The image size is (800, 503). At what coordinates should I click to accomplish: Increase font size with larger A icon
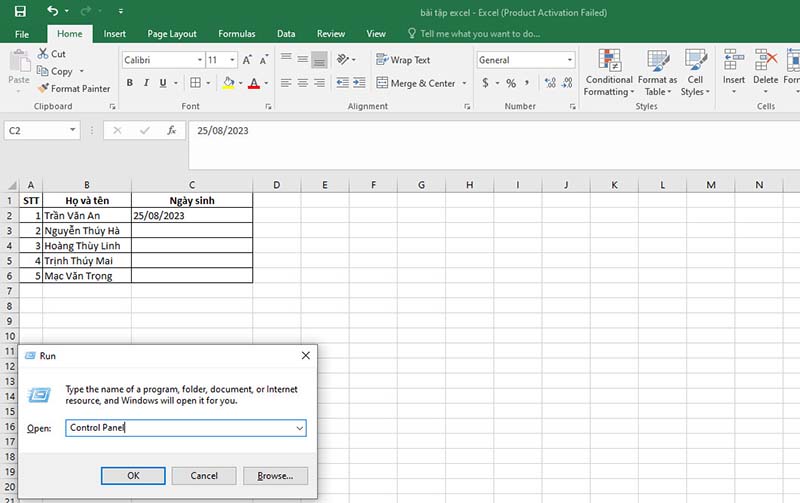(x=247, y=60)
